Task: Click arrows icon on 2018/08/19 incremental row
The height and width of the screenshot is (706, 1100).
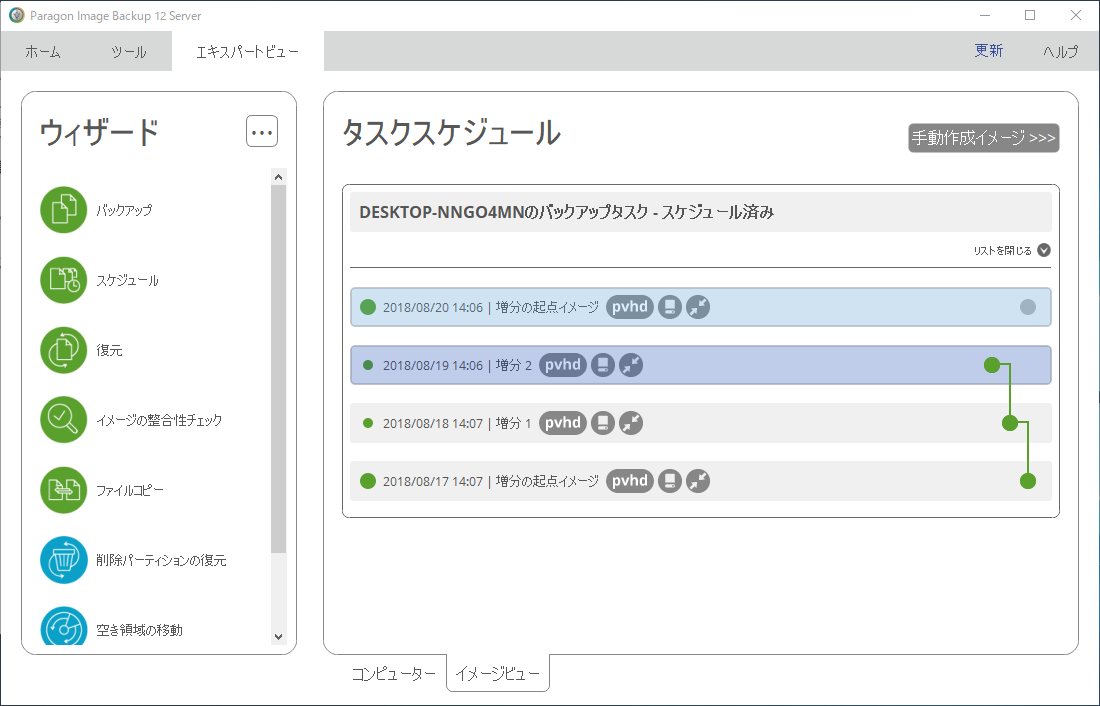Action: point(630,365)
